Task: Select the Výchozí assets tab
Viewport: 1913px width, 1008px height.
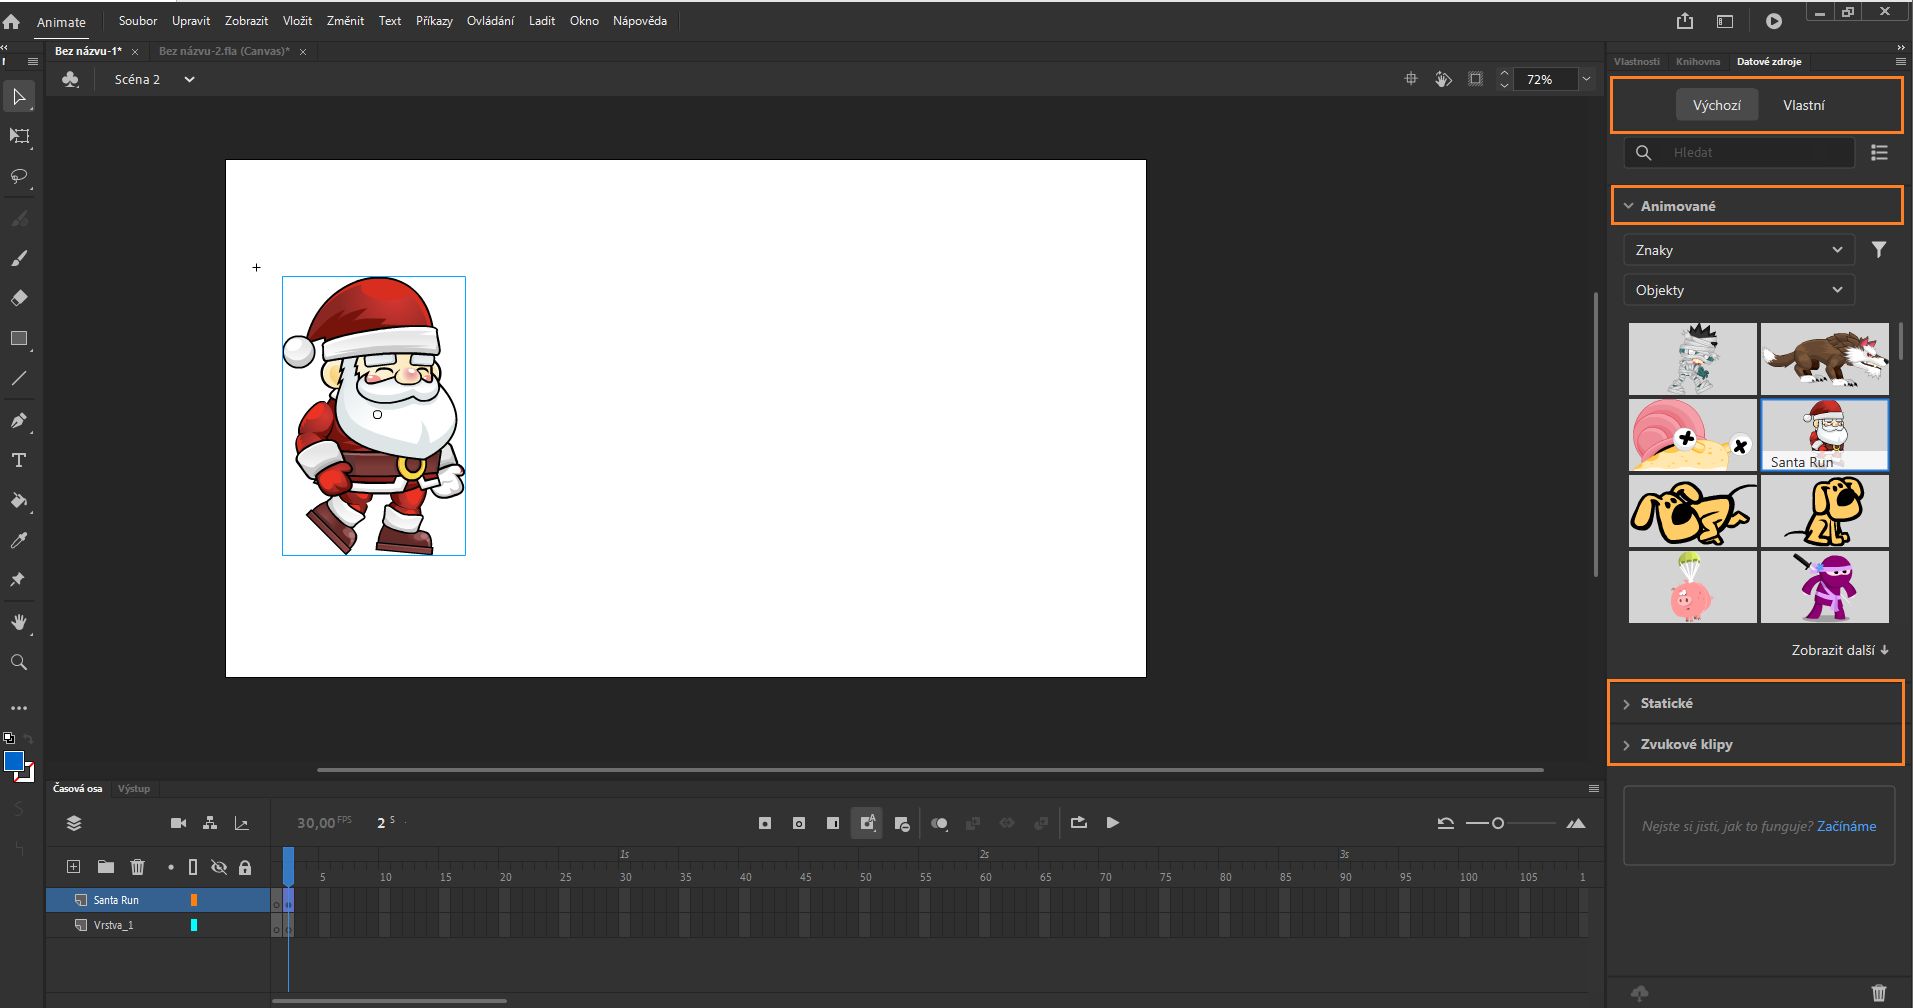Action: pyautogui.click(x=1717, y=105)
